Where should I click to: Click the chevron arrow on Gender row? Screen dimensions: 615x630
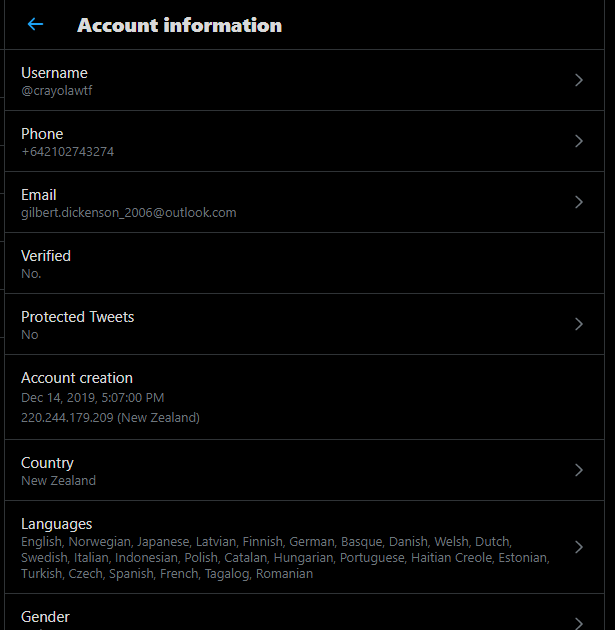[x=579, y=621]
